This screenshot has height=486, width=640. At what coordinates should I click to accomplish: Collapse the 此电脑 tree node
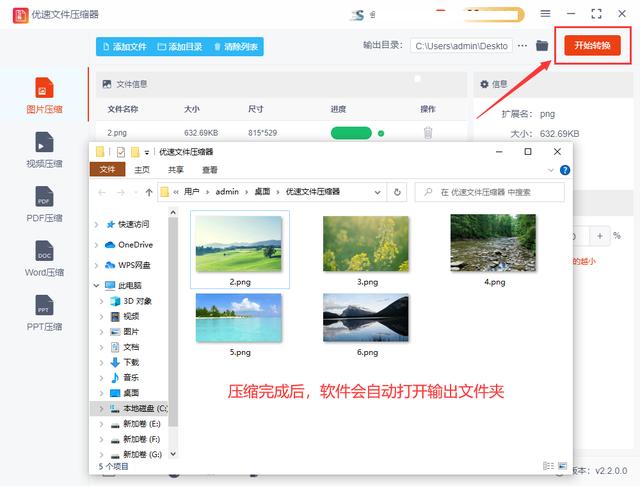coord(96,286)
